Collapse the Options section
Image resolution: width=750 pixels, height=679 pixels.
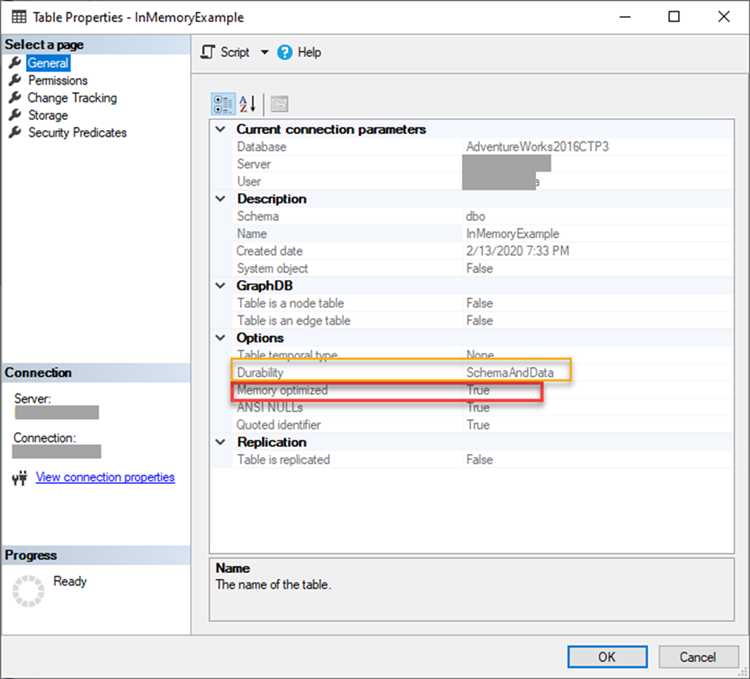pos(221,338)
